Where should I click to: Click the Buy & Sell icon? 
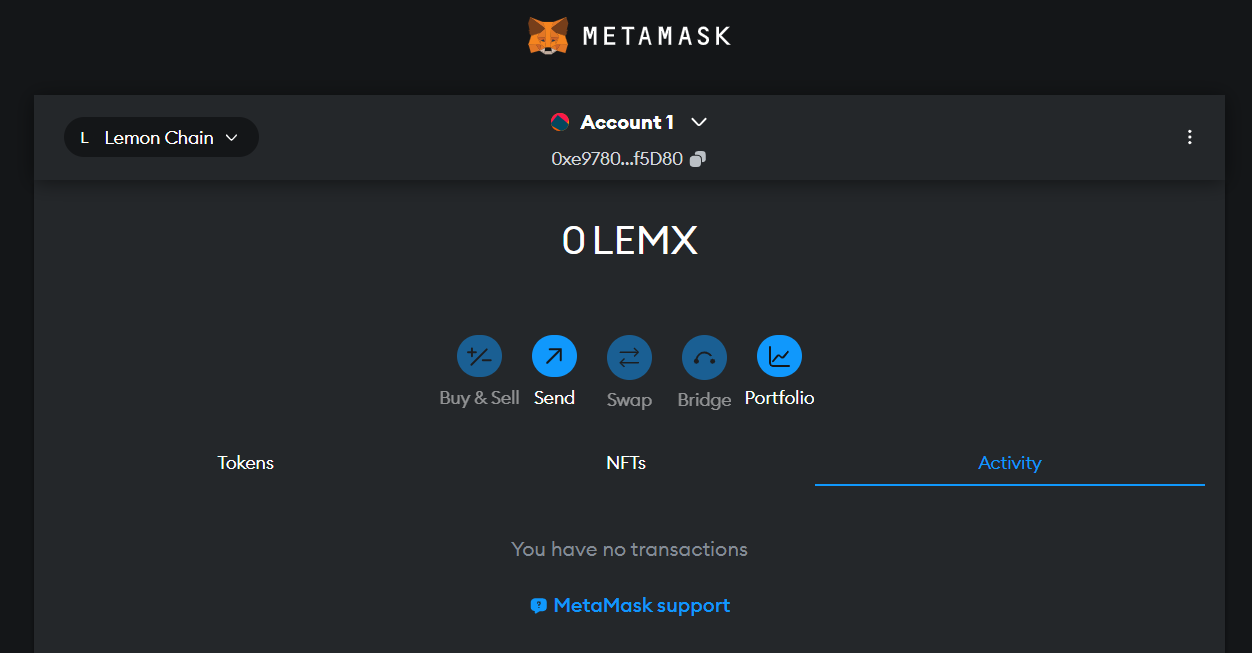[x=479, y=356]
